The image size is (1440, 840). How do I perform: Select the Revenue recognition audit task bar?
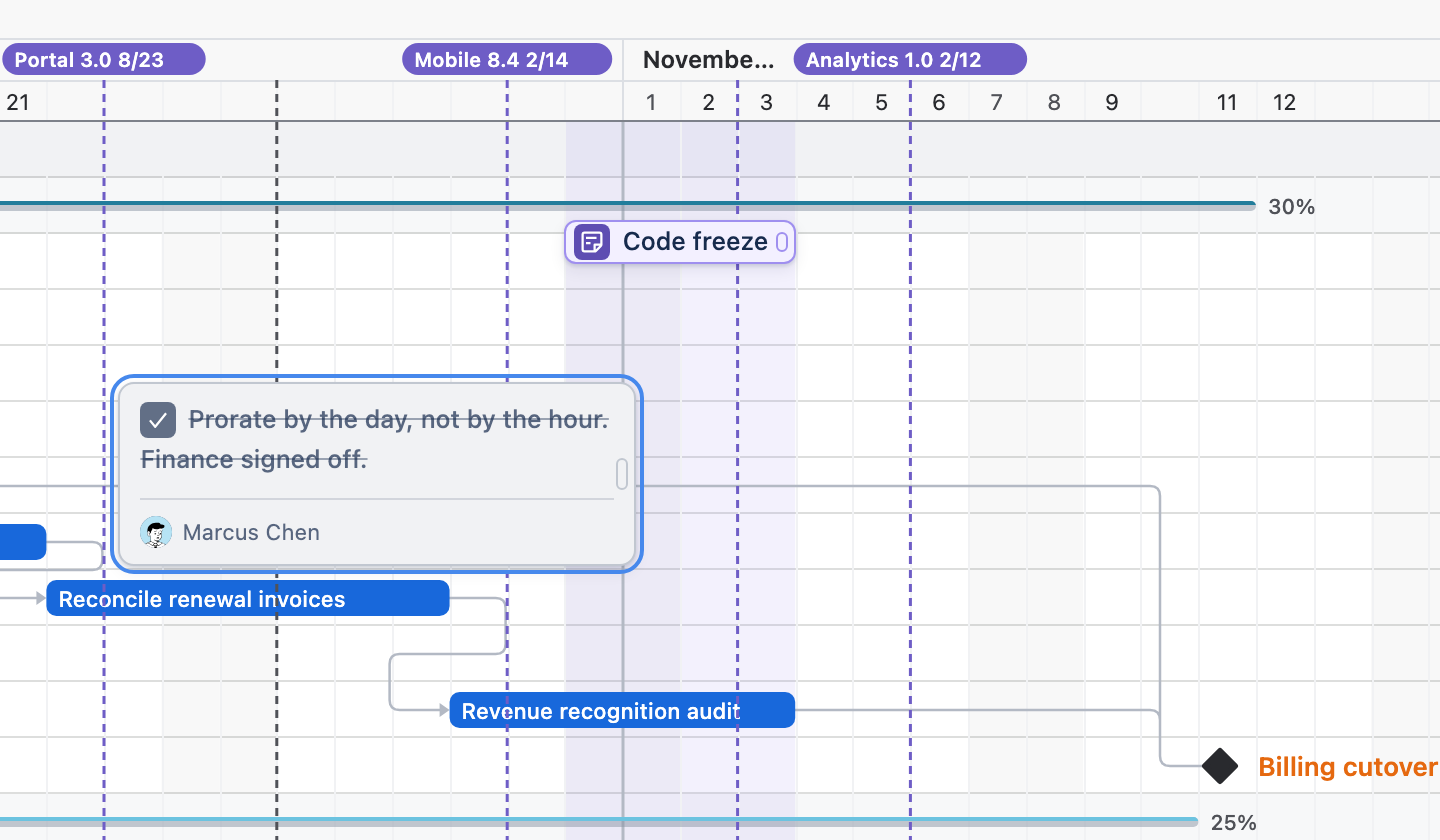coord(622,711)
